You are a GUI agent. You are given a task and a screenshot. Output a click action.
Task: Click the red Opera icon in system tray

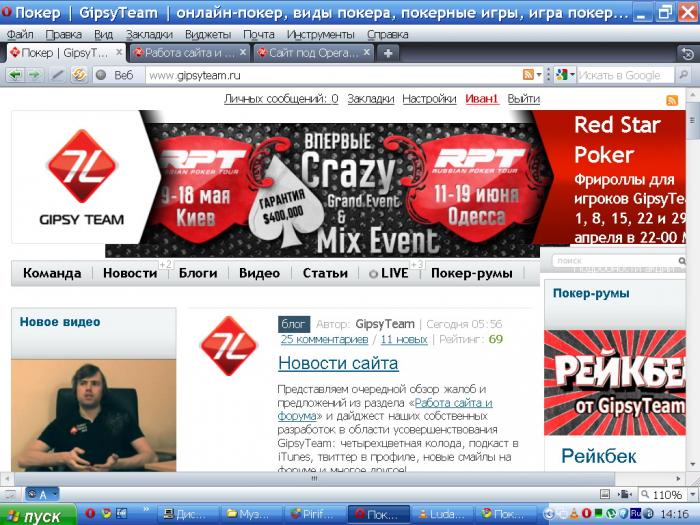point(586,514)
